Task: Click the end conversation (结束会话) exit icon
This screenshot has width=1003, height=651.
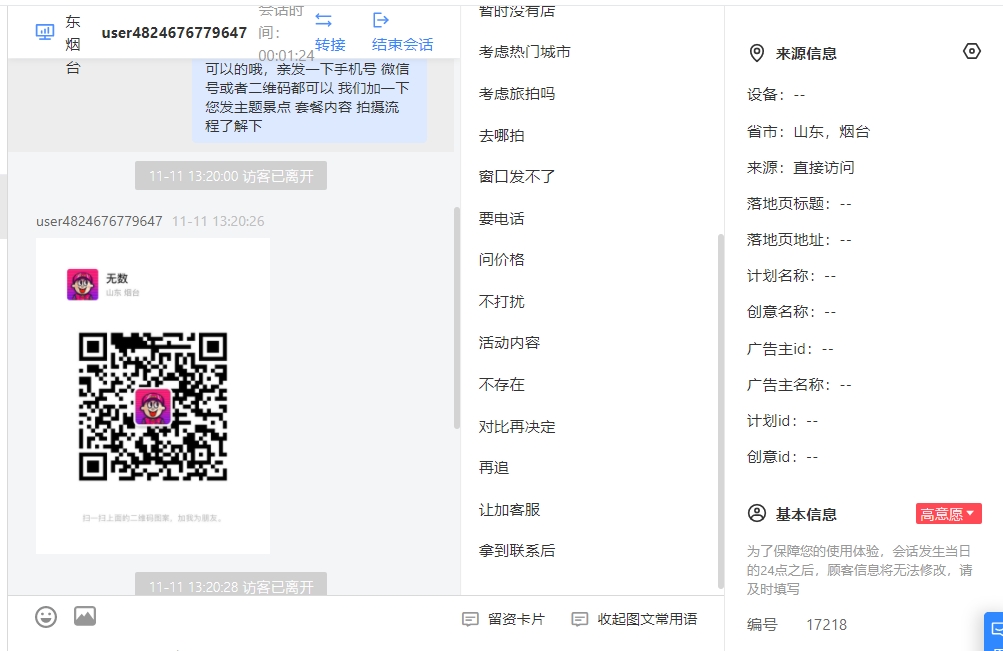Action: coord(381,20)
